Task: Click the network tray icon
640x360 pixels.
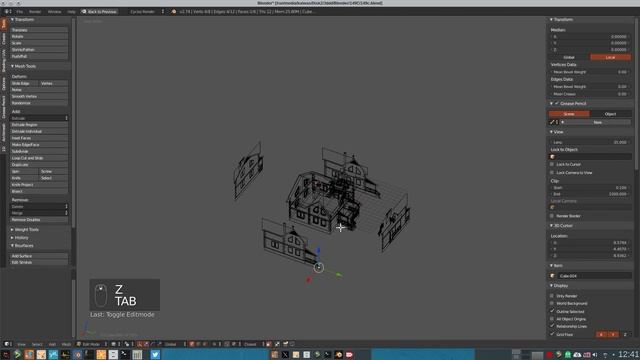Action: pyautogui.click(x=604, y=355)
